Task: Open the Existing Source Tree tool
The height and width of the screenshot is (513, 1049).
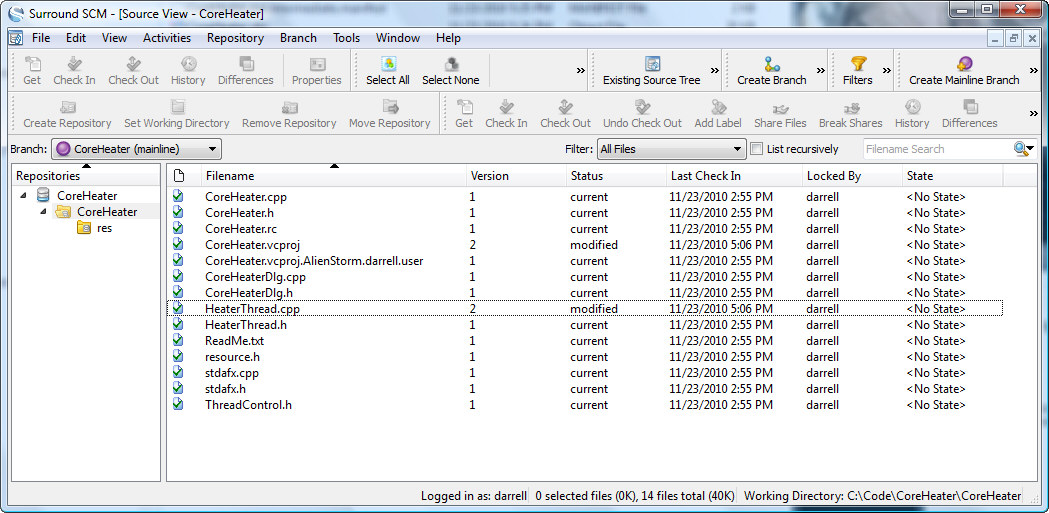Action: (x=651, y=64)
